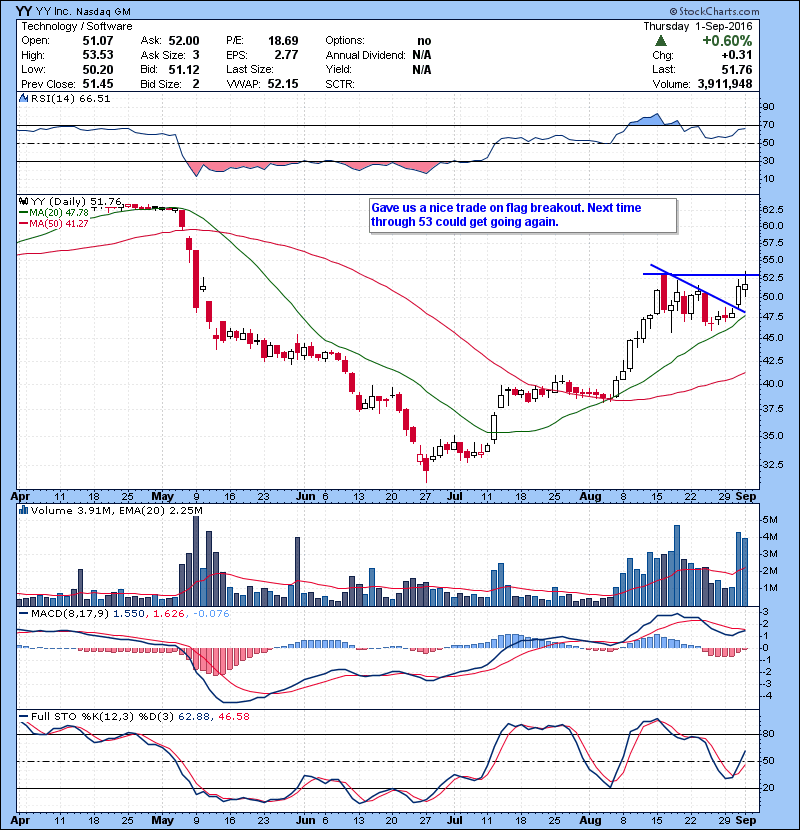Click the 52.5 price axis label
The height and width of the screenshot is (830, 800).
[x=772, y=277]
